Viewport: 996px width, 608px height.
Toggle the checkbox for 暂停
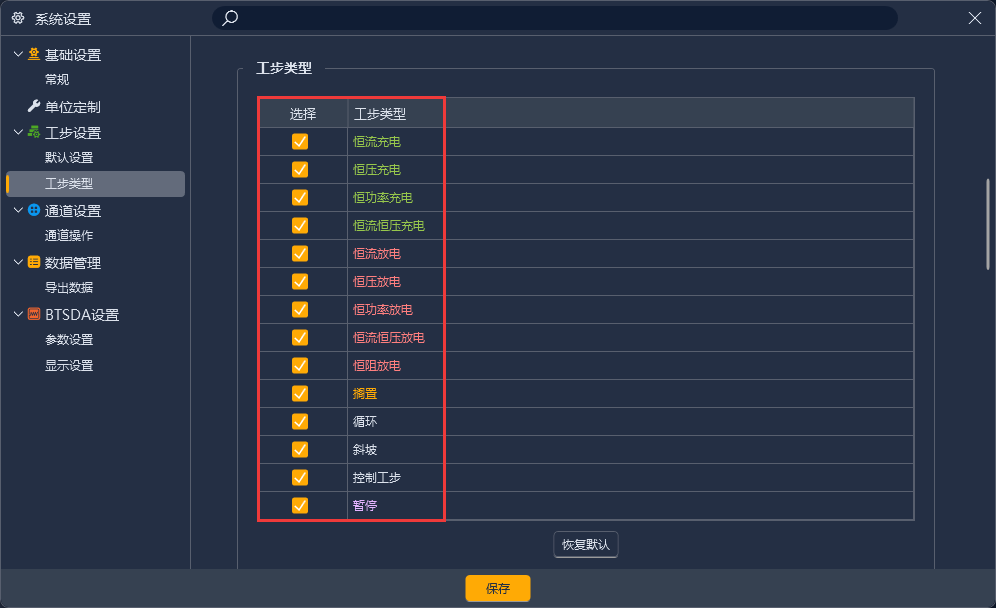pos(300,505)
